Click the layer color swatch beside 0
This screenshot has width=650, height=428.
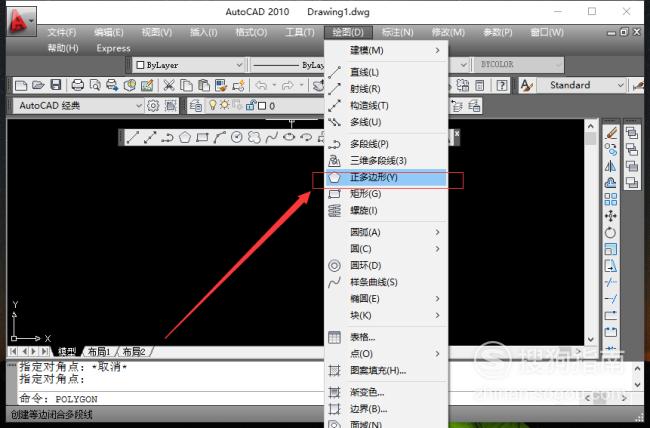click(262, 106)
